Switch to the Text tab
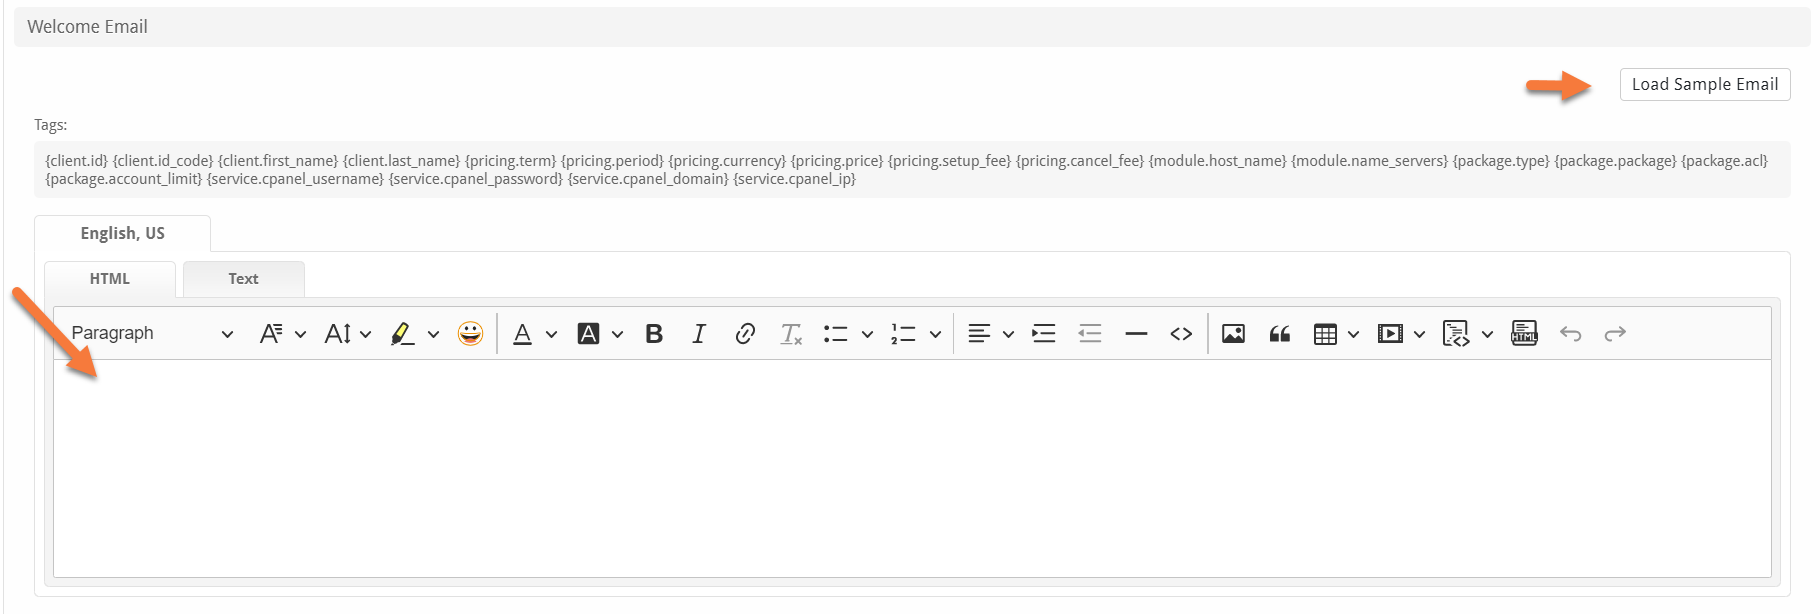 (243, 279)
